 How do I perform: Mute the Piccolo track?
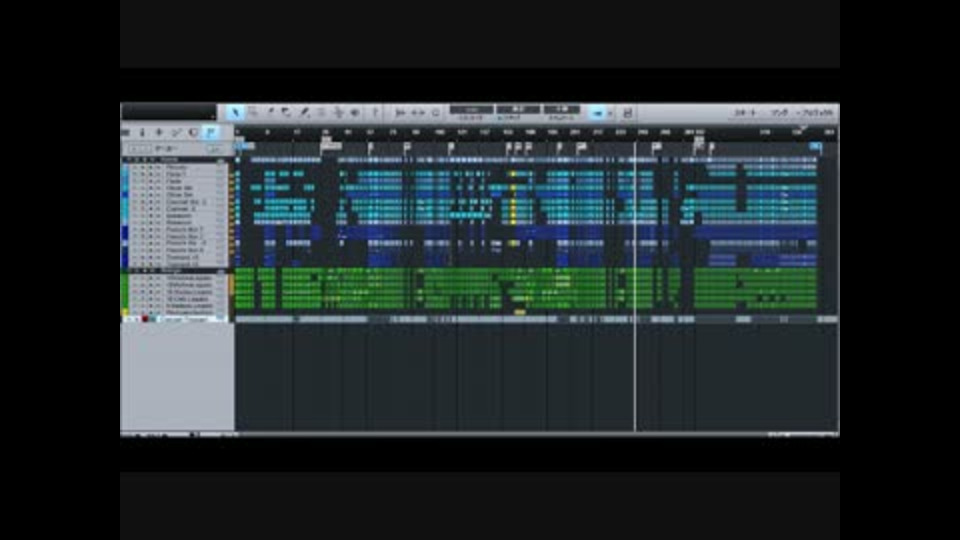(x=136, y=167)
